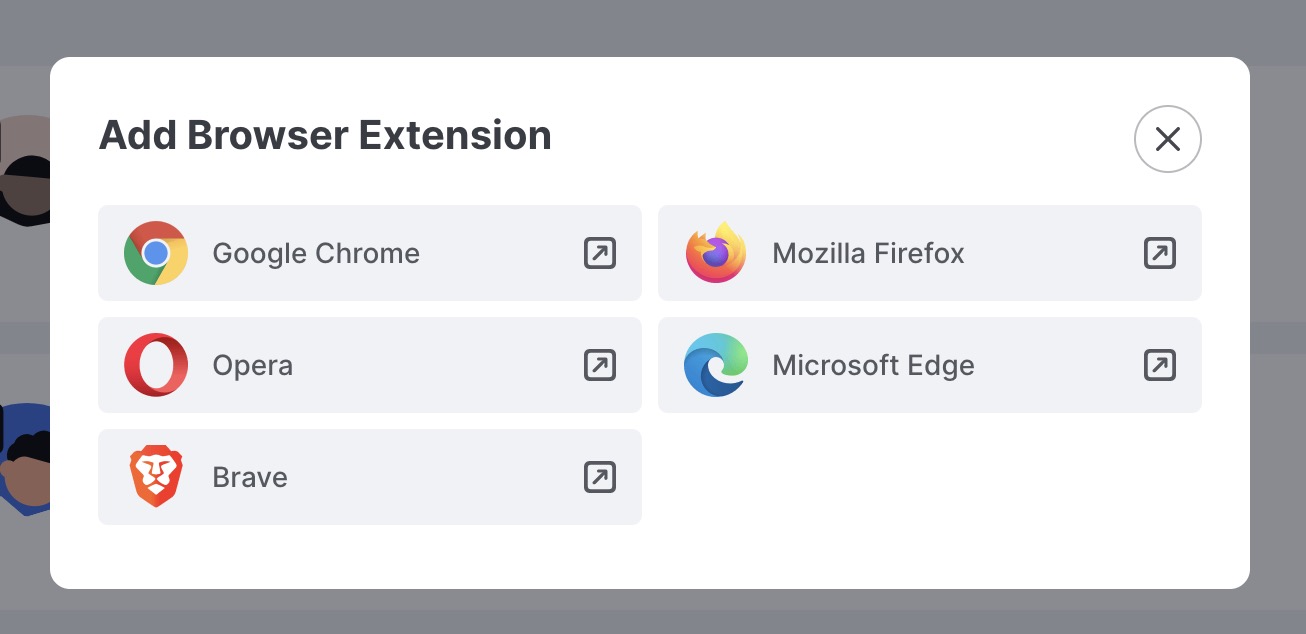Screen dimensions: 1306x634
Task: Click the Mozilla Firefox logo icon
Action: pos(716,253)
